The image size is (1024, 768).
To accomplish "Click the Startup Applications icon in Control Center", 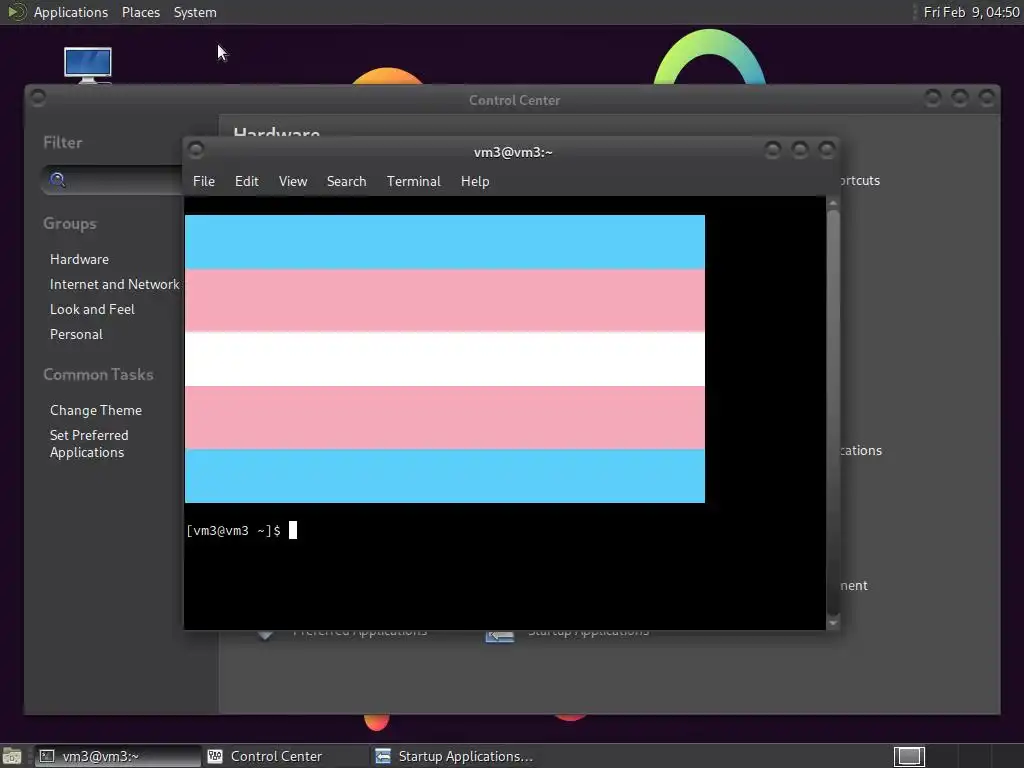I will click(500, 635).
